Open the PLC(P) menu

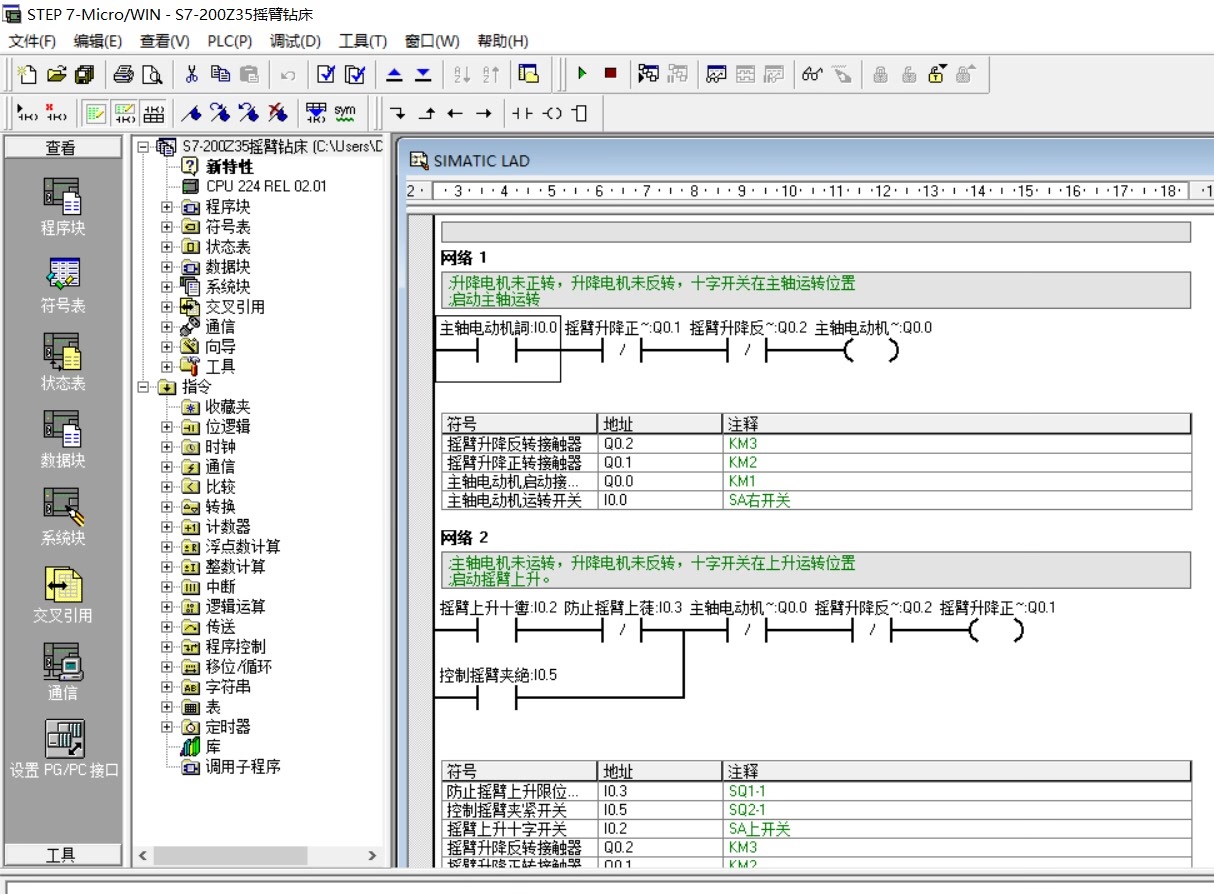pos(230,41)
